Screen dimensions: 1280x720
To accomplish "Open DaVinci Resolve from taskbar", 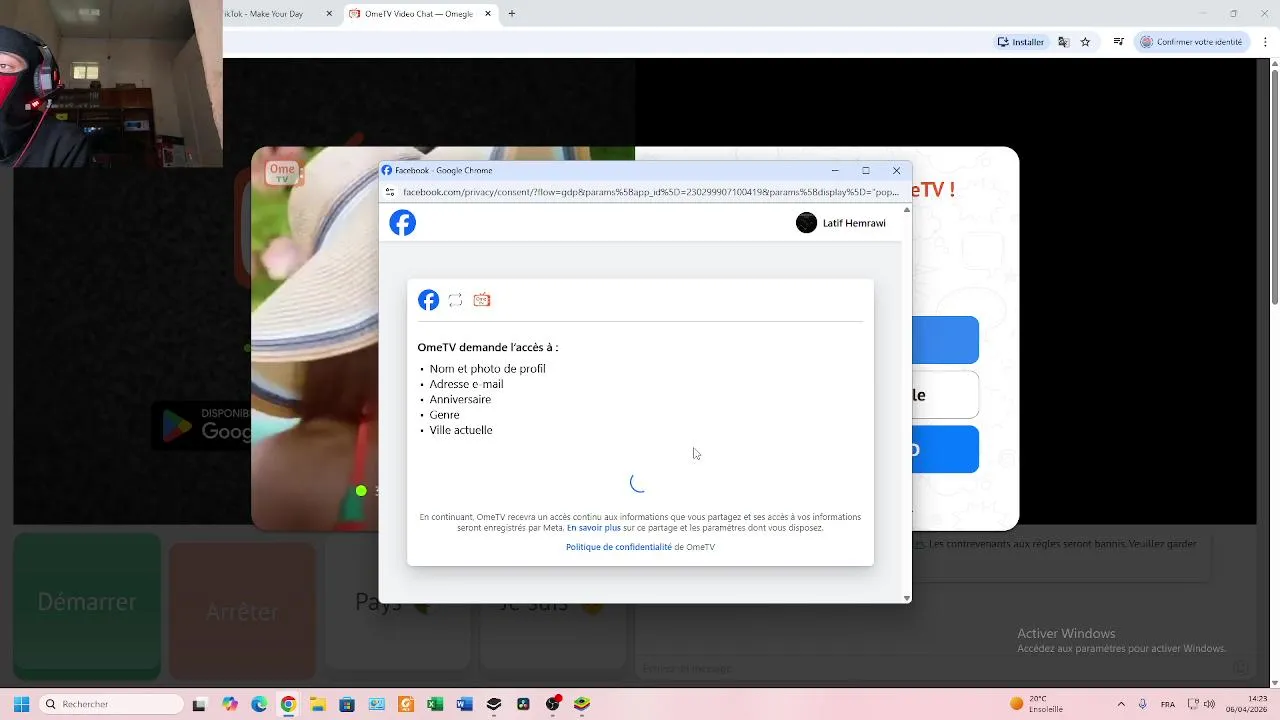I will tap(523, 704).
